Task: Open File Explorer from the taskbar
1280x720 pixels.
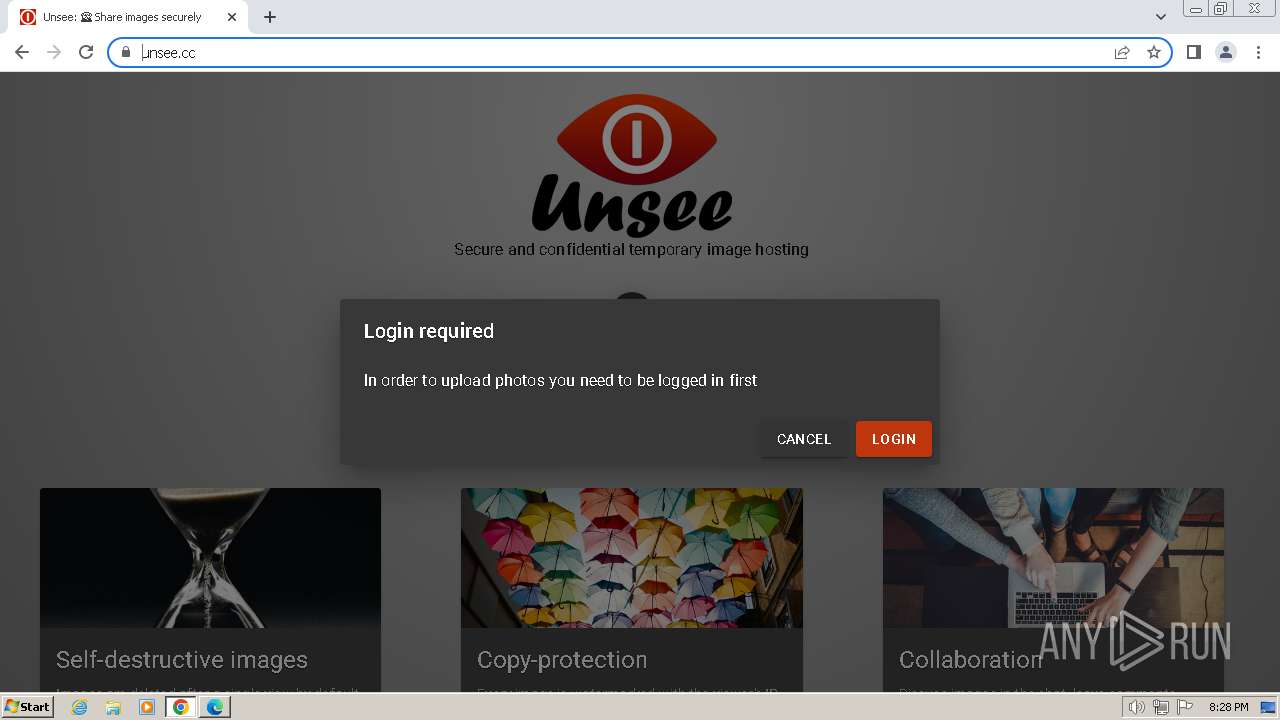Action: [113, 707]
